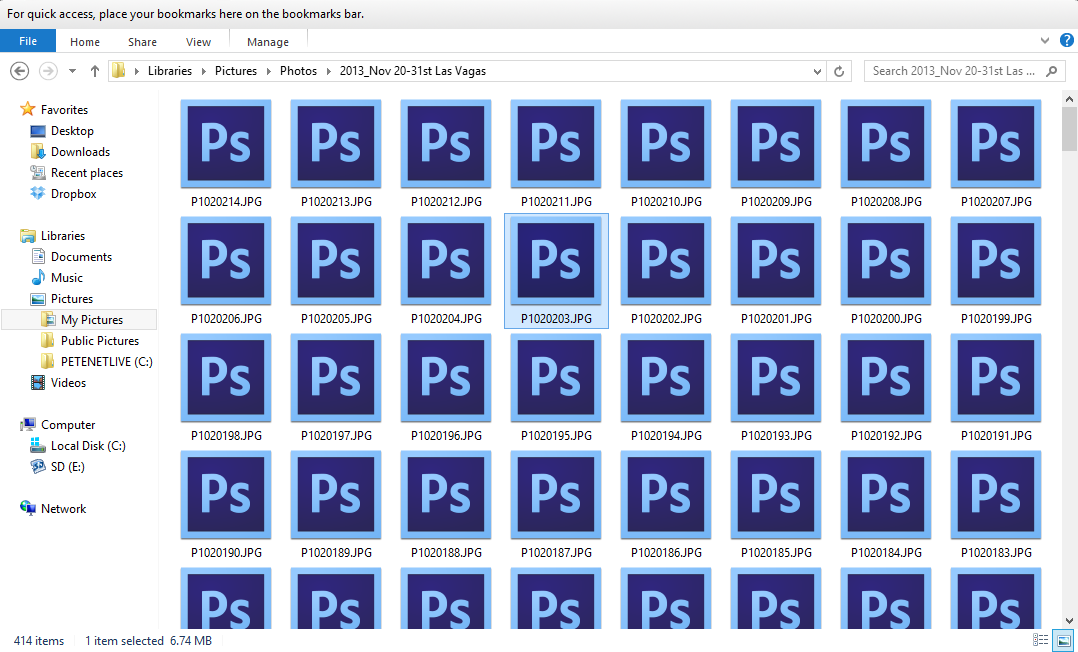Select Photos in the address breadcrumb
The height and width of the screenshot is (652, 1078).
[298, 71]
